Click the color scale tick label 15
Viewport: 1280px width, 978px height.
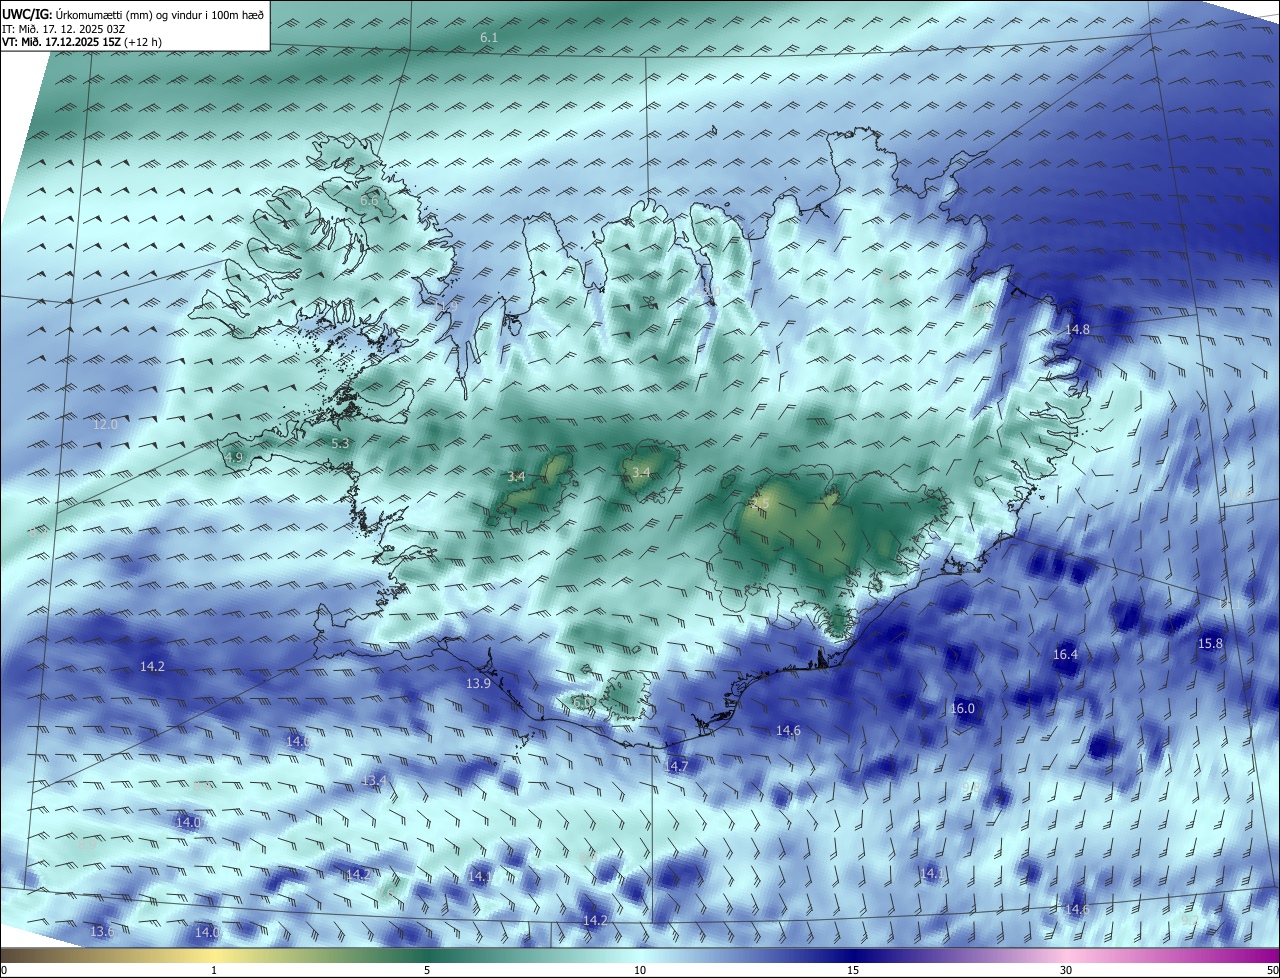(x=853, y=970)
